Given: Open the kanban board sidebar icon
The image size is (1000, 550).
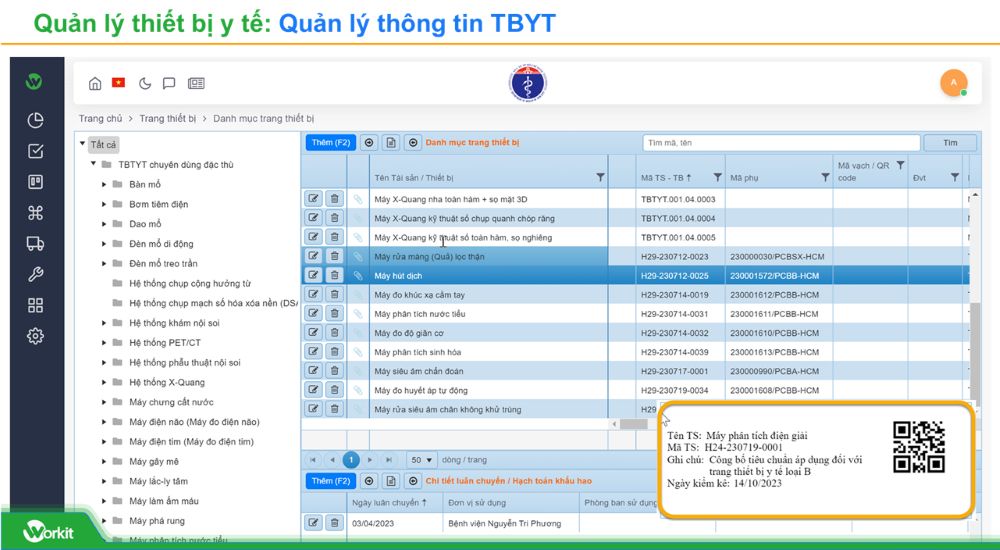Looking at the screenshot, I should coord(36,182).
